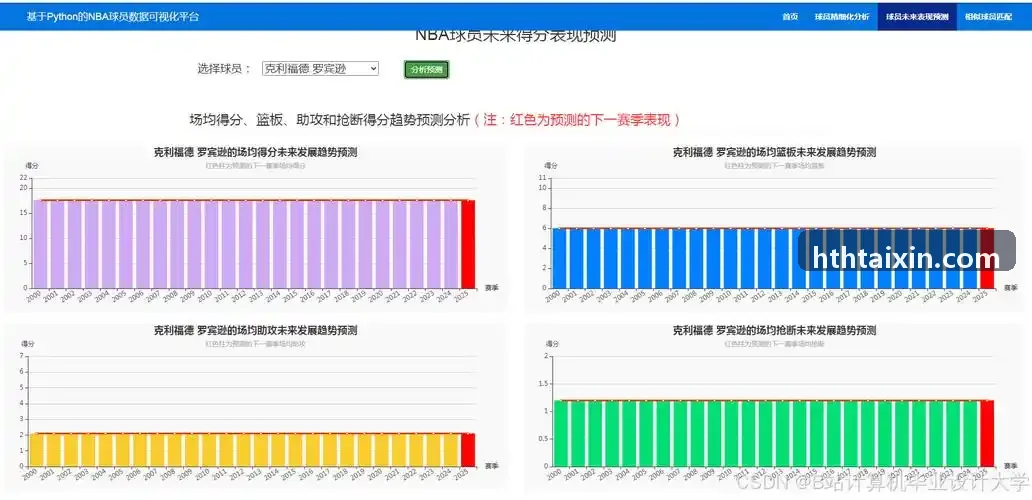Go to the 首页 nav item
The width and height of the screenshot is (1032, 500).
tap(790, 16)
